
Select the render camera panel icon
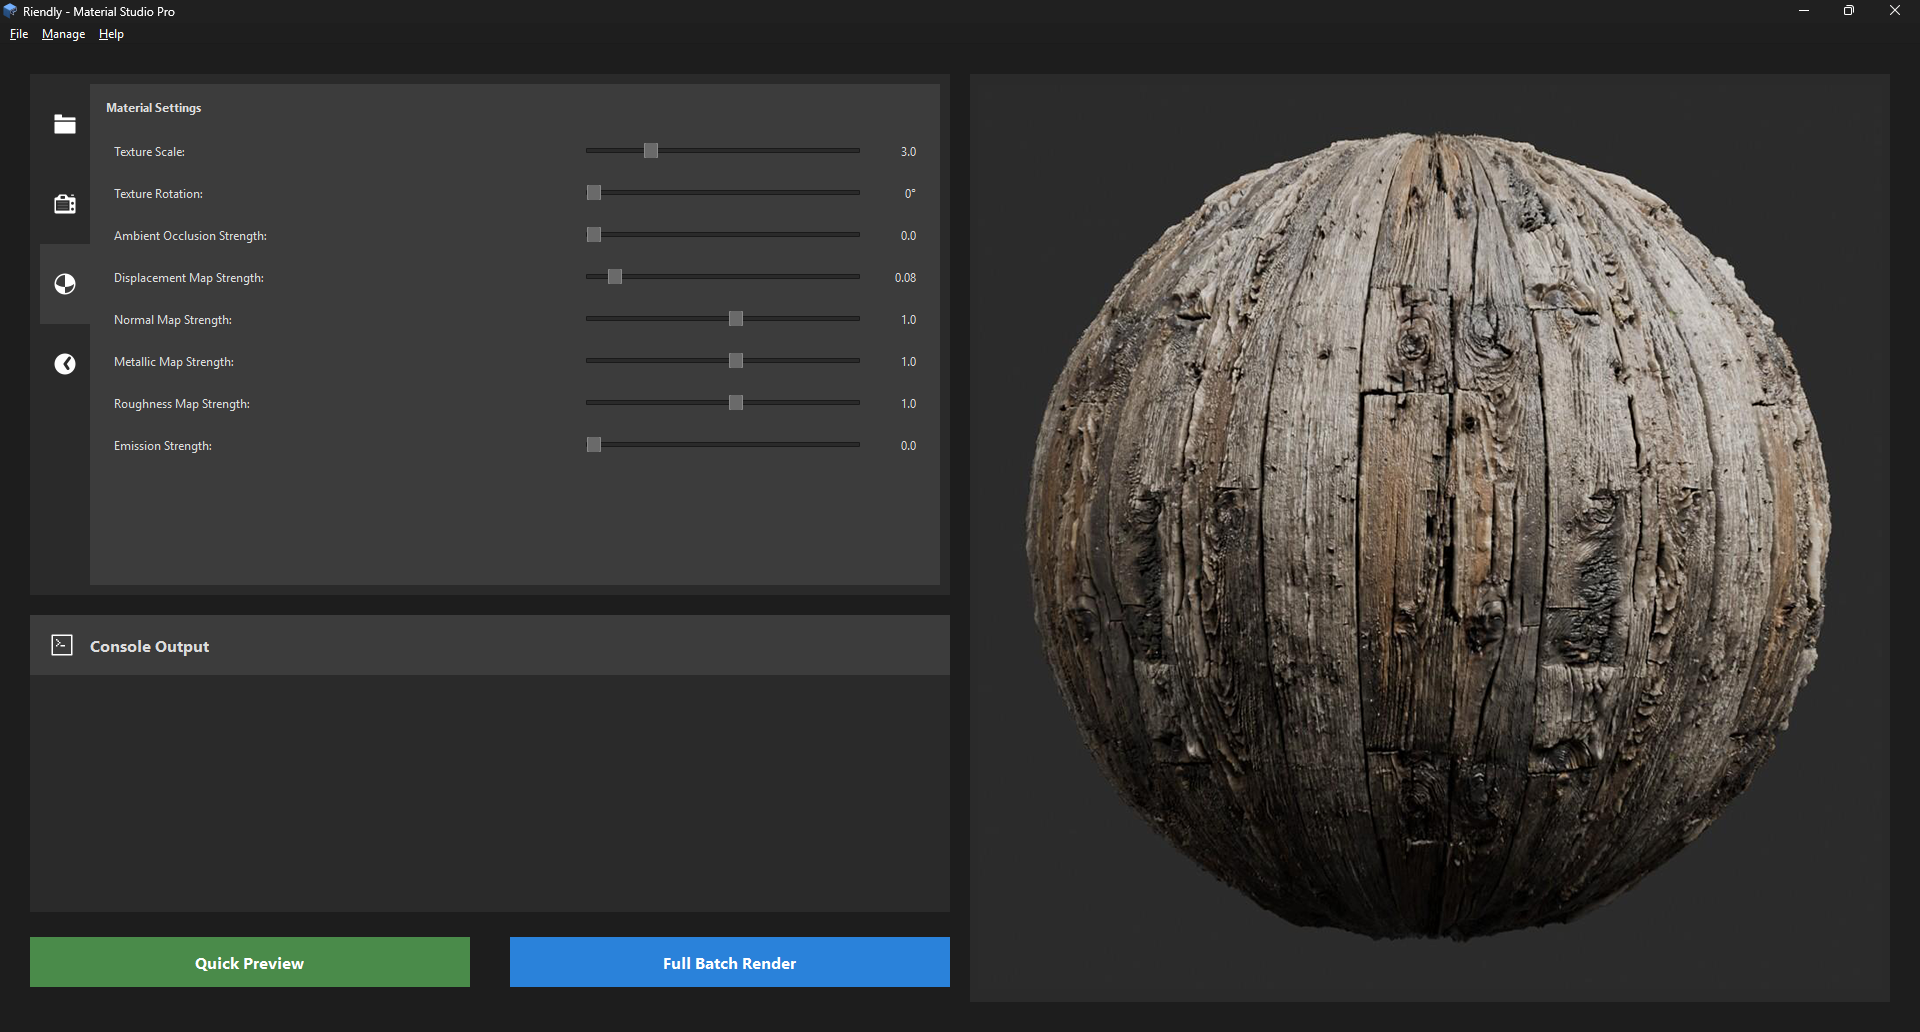64,203
